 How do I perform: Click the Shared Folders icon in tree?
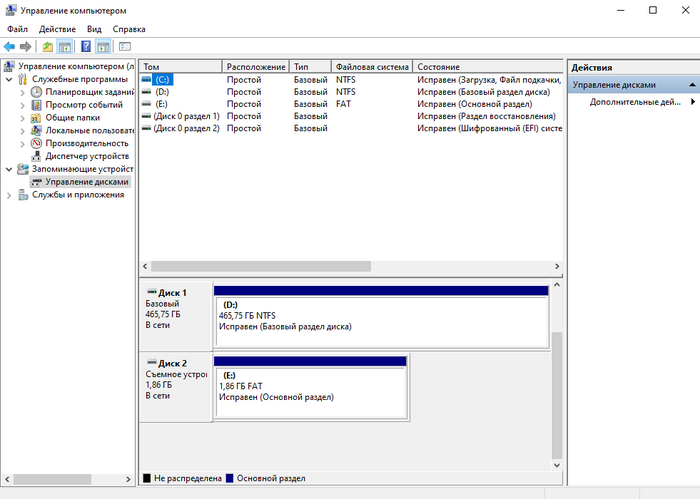[37, 118]
